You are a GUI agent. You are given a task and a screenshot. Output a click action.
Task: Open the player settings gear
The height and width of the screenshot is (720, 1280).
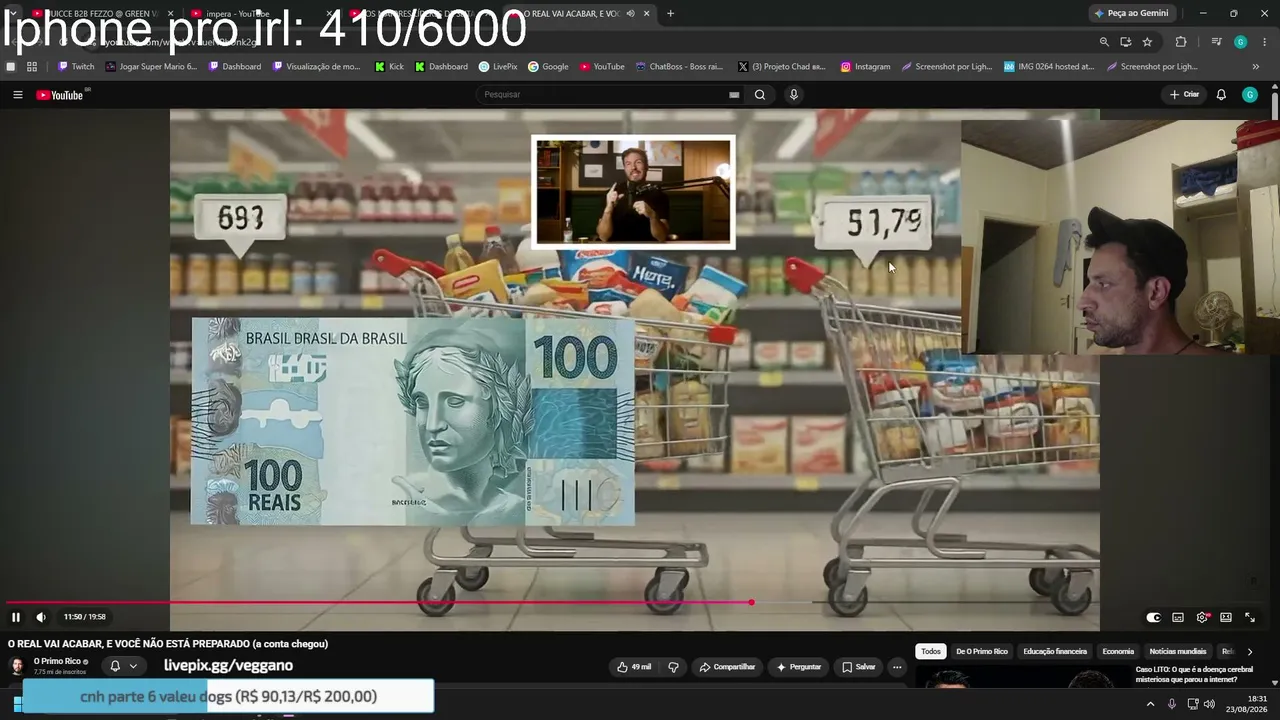tap(1202, 618)
